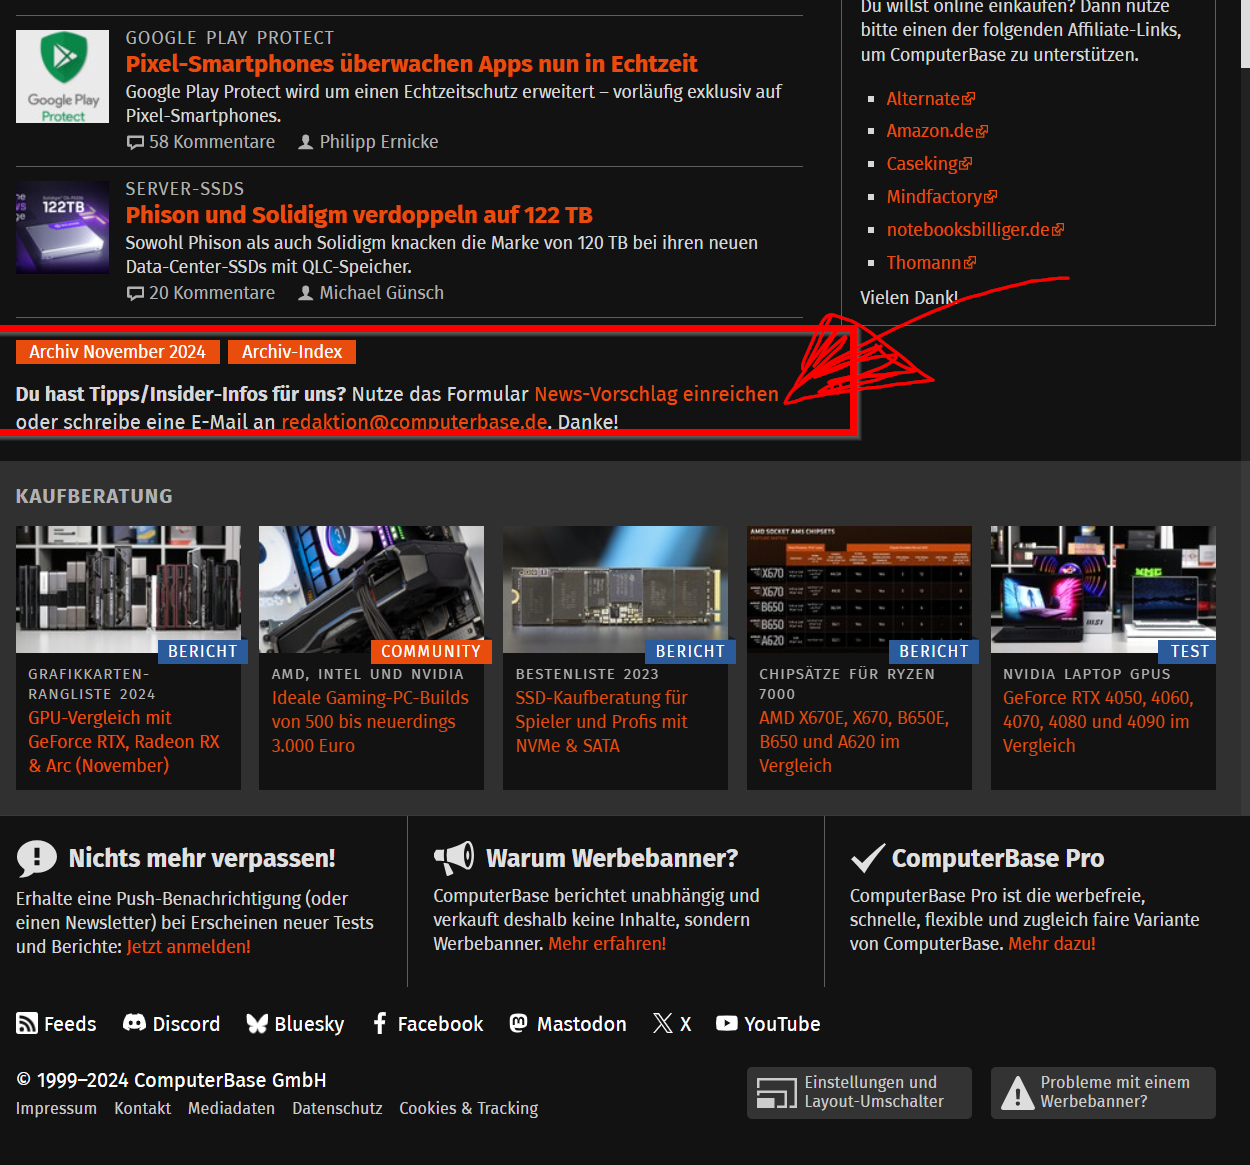Open Einstellungen und Layout-Umschalter button
Viewport: 1250px width, 1165px height.
tap(859, 1092)
